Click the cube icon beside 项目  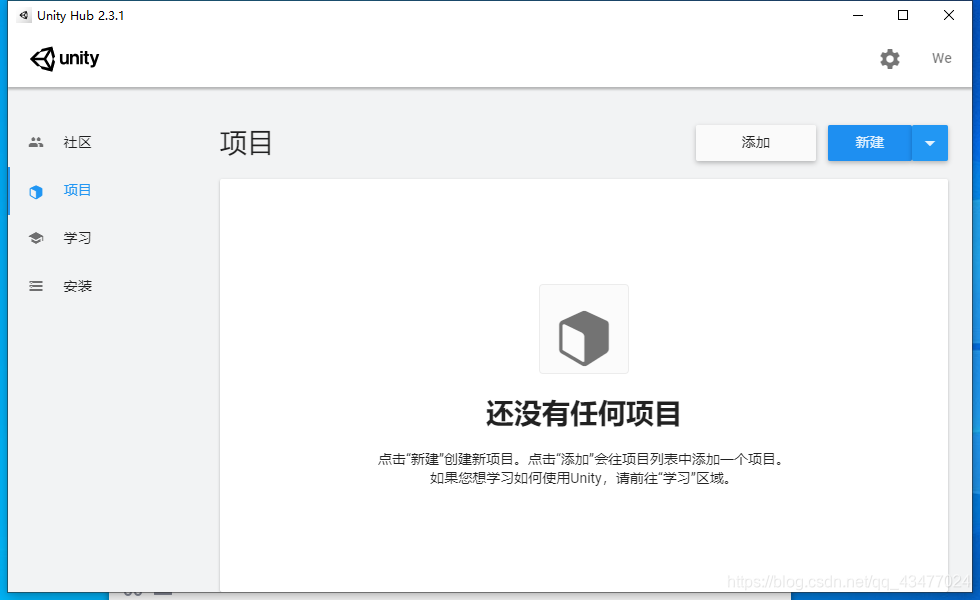tap(36, 191)
